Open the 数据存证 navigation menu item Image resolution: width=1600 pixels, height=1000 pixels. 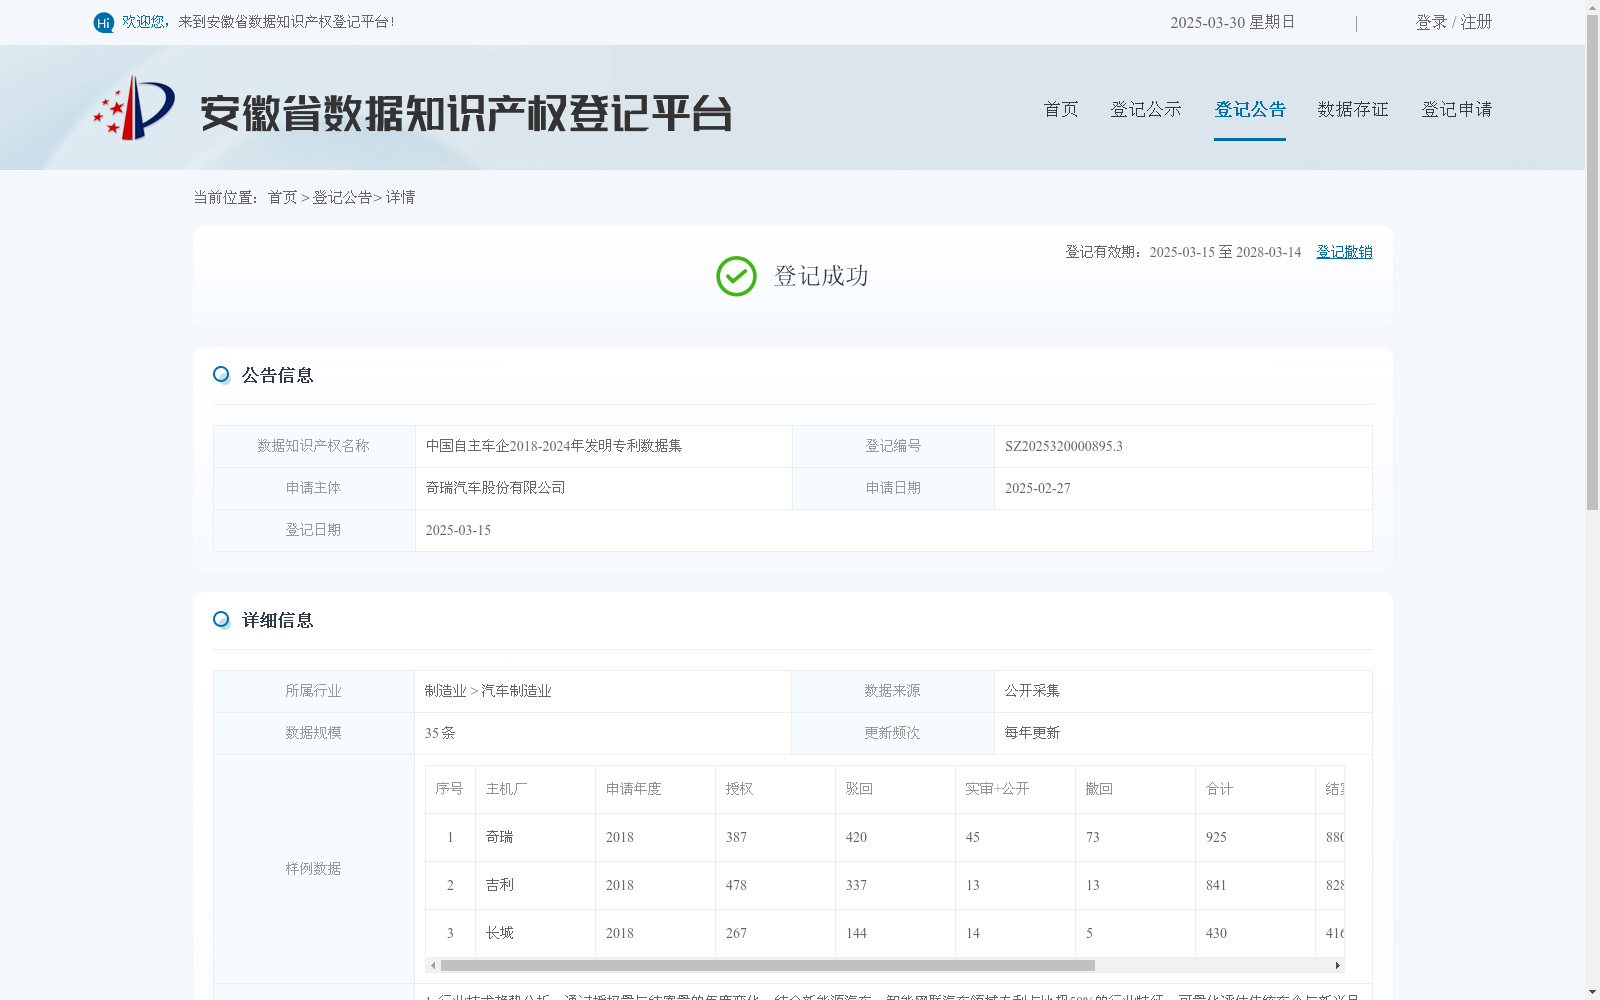[1352, 109]
